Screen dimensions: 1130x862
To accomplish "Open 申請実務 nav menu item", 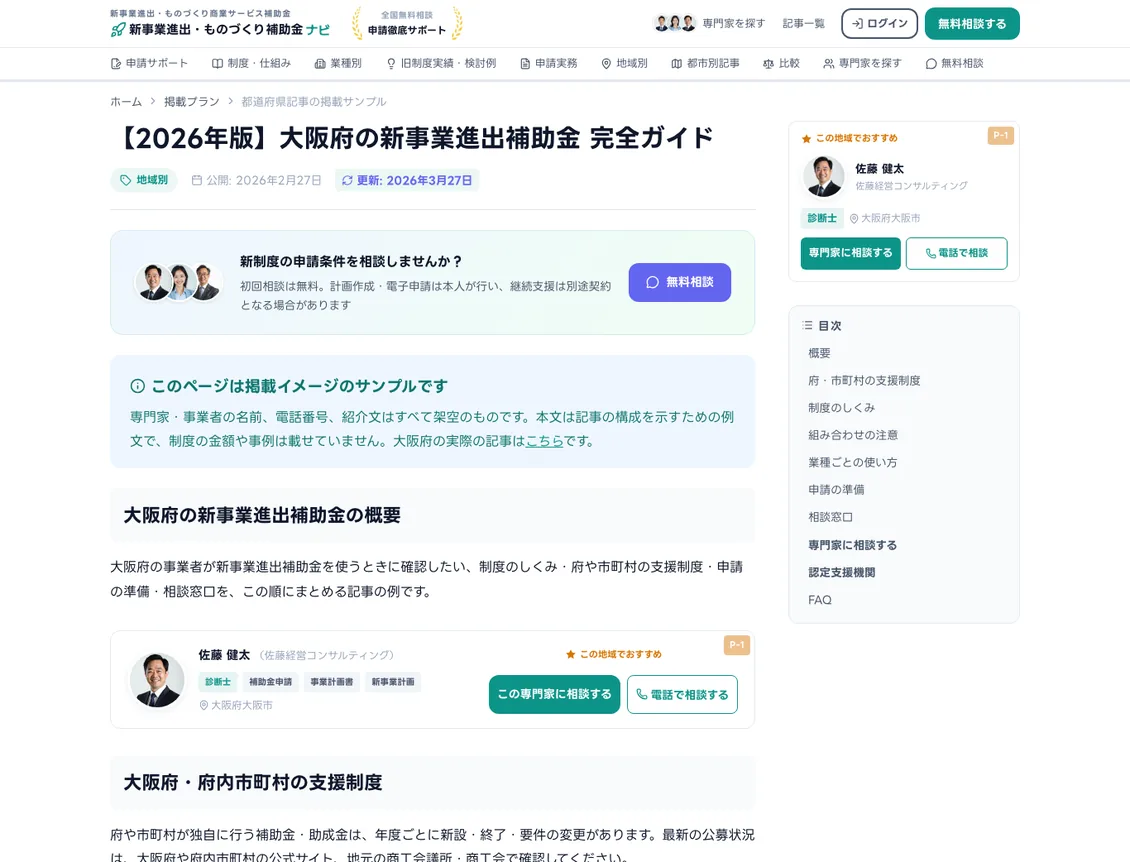I will [x=548, y=63].
